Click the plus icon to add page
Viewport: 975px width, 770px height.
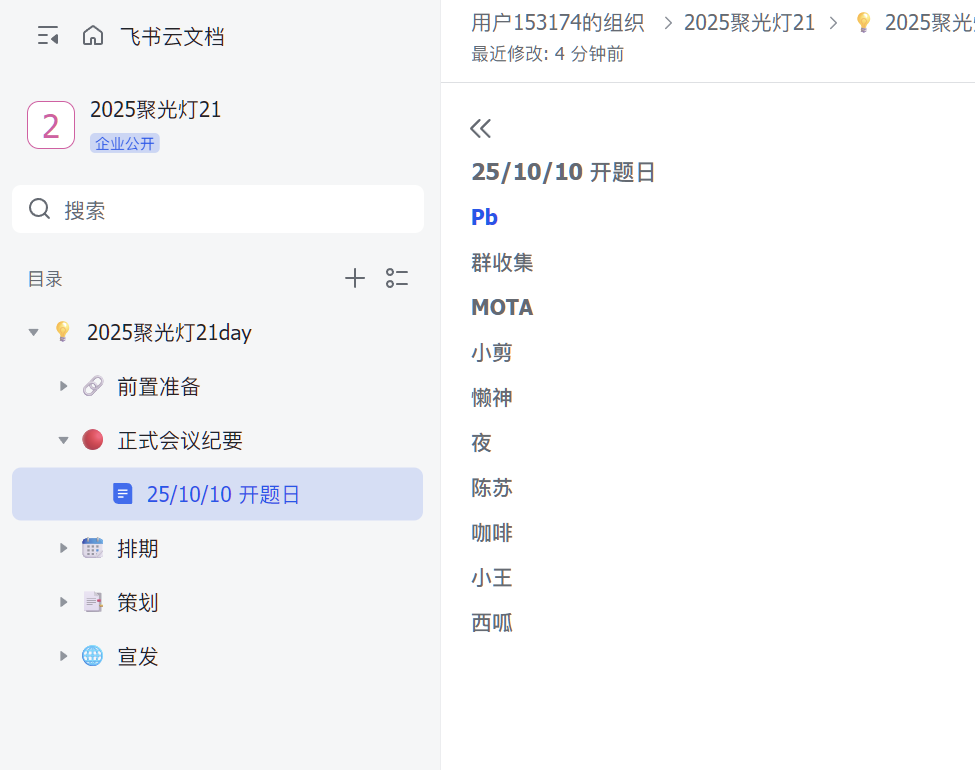tap(355, 279)
